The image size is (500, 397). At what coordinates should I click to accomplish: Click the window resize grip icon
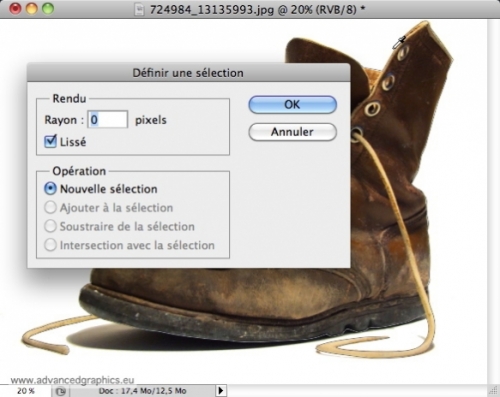tap(493, 390)
